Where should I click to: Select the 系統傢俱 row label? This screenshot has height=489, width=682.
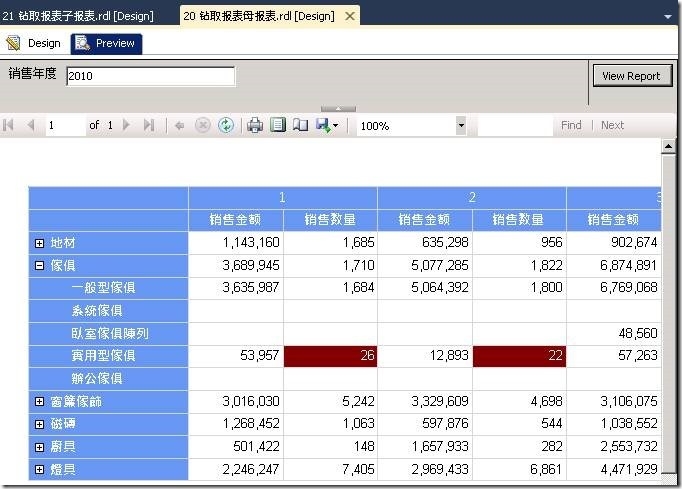coord(97,311)
